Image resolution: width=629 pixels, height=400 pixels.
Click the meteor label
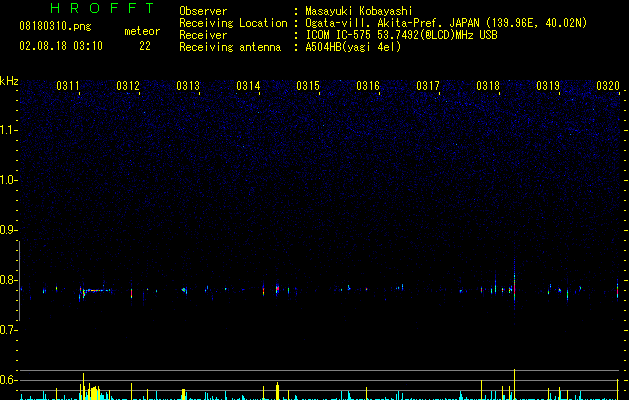click(x=142, y=31)
